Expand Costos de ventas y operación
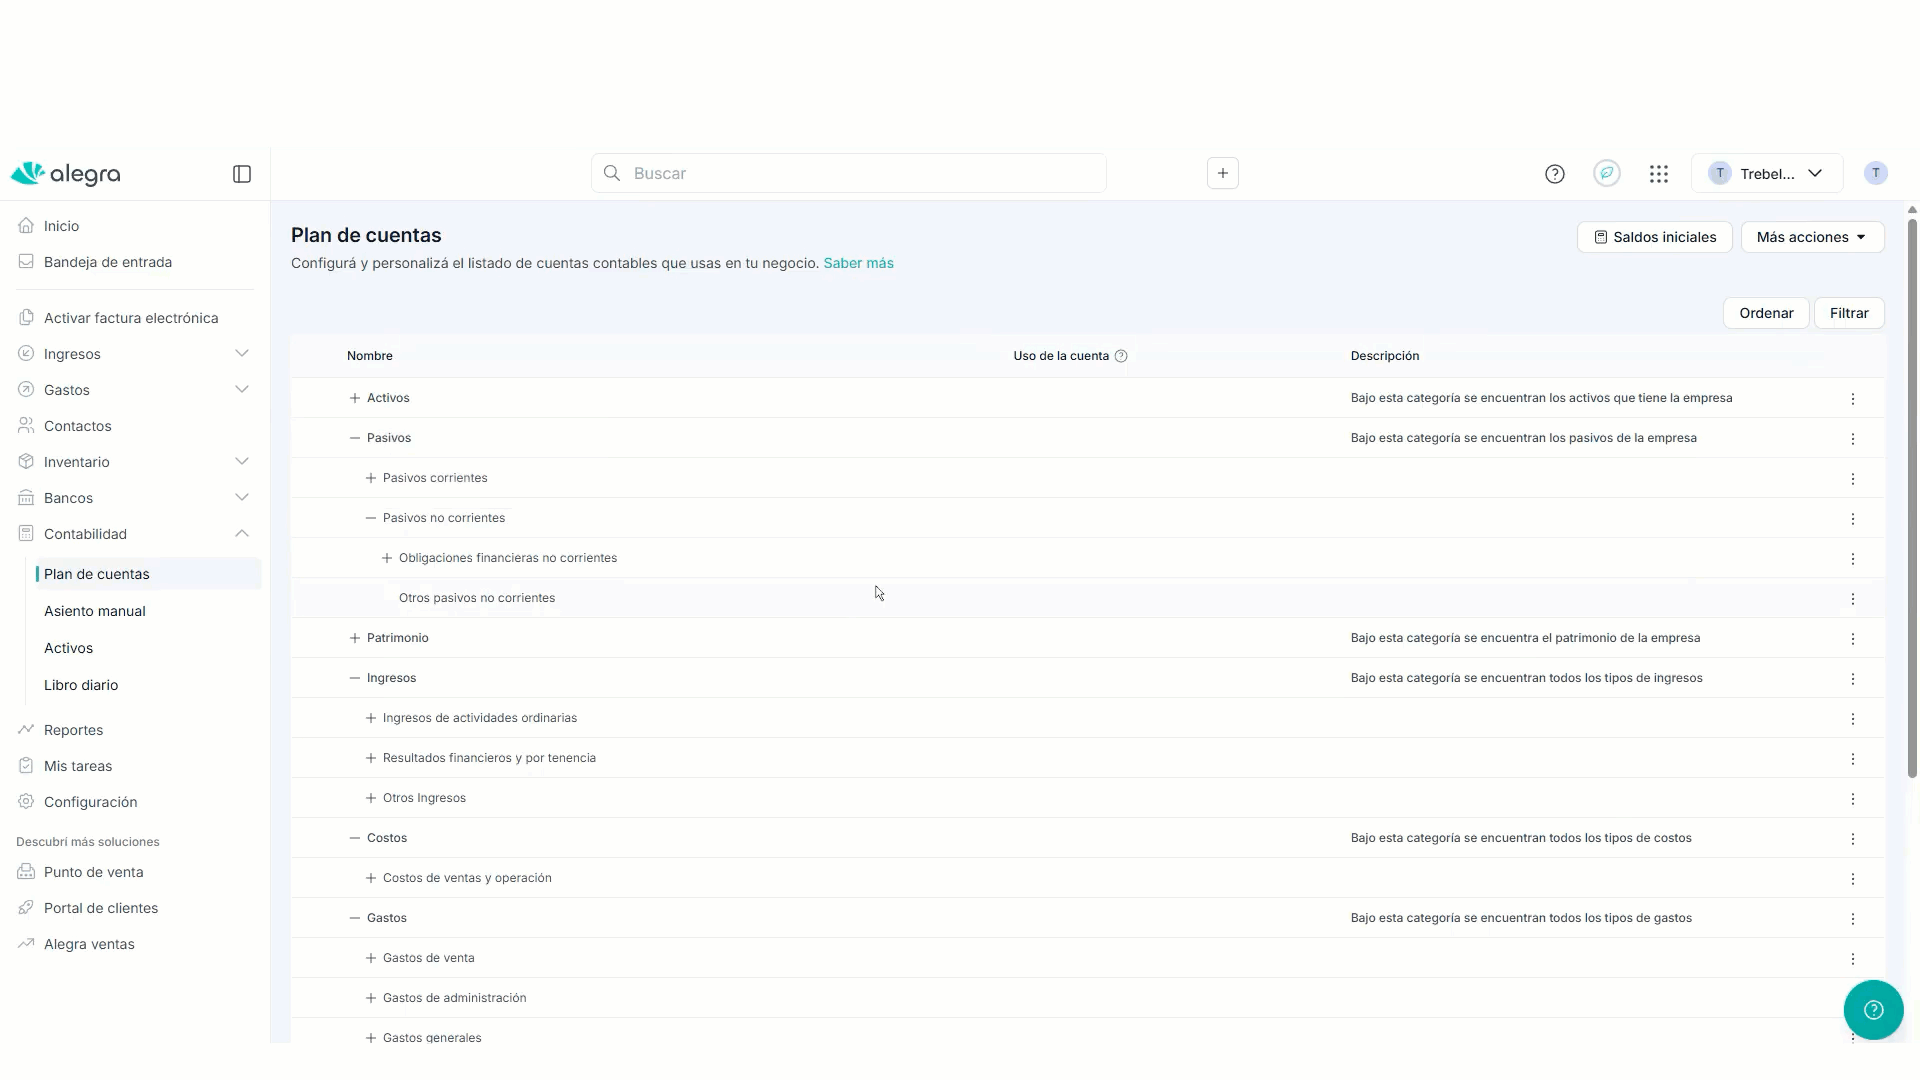Image resolution: width=1920 pixels, height=1080 pixels. pos(370,878)
